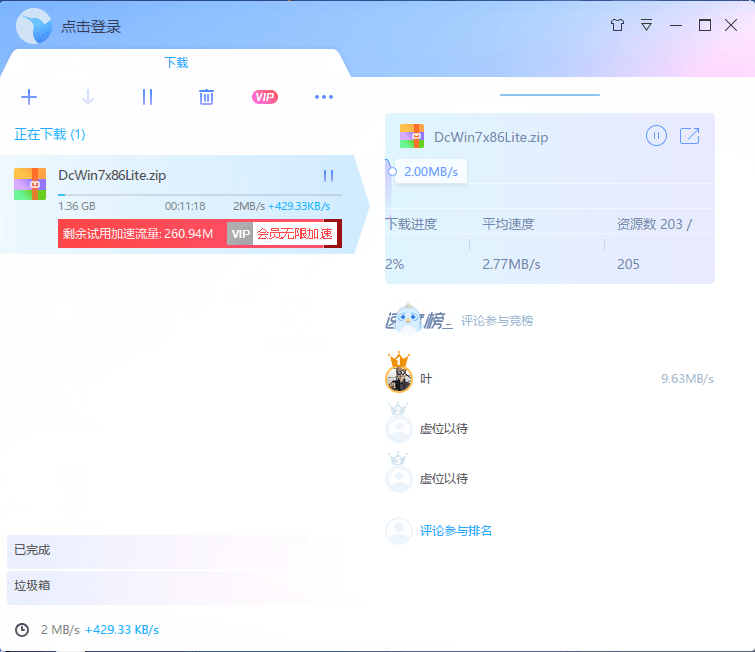Viewport: 755px width, 652px height.
Task: Click the trash icon to delete task
Action: [206, 97]
